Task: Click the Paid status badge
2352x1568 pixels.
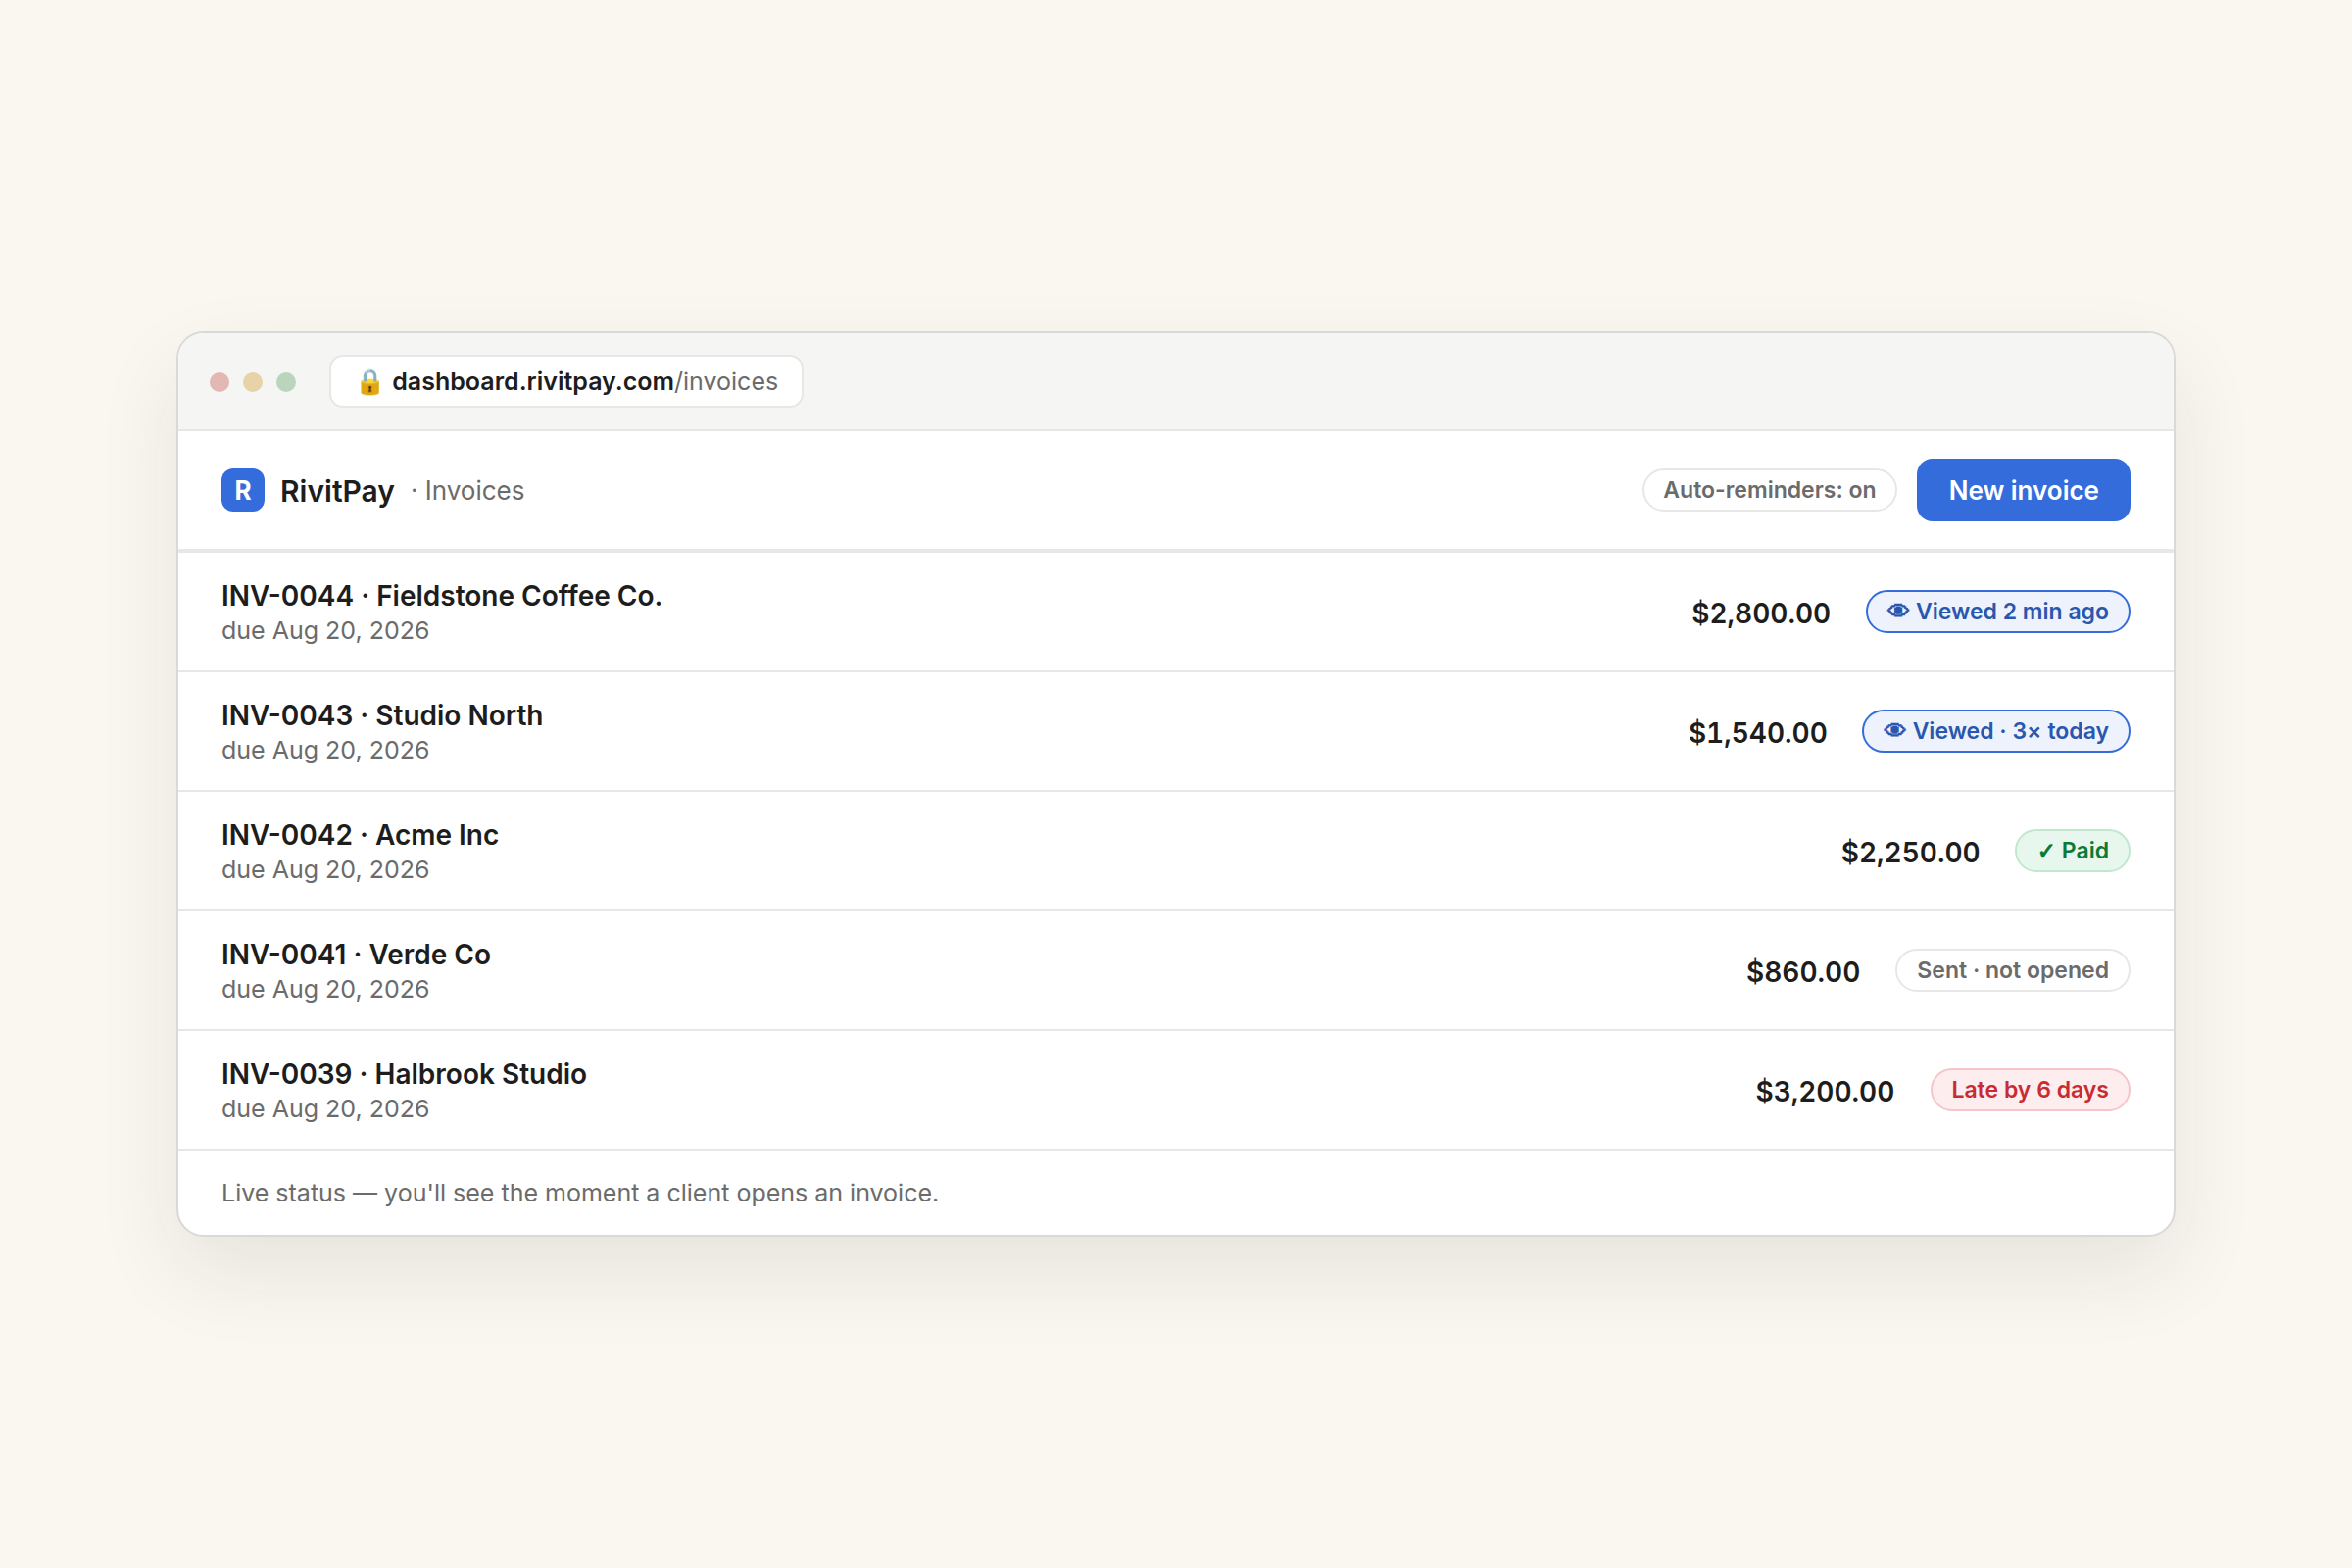Action: 2072,851
